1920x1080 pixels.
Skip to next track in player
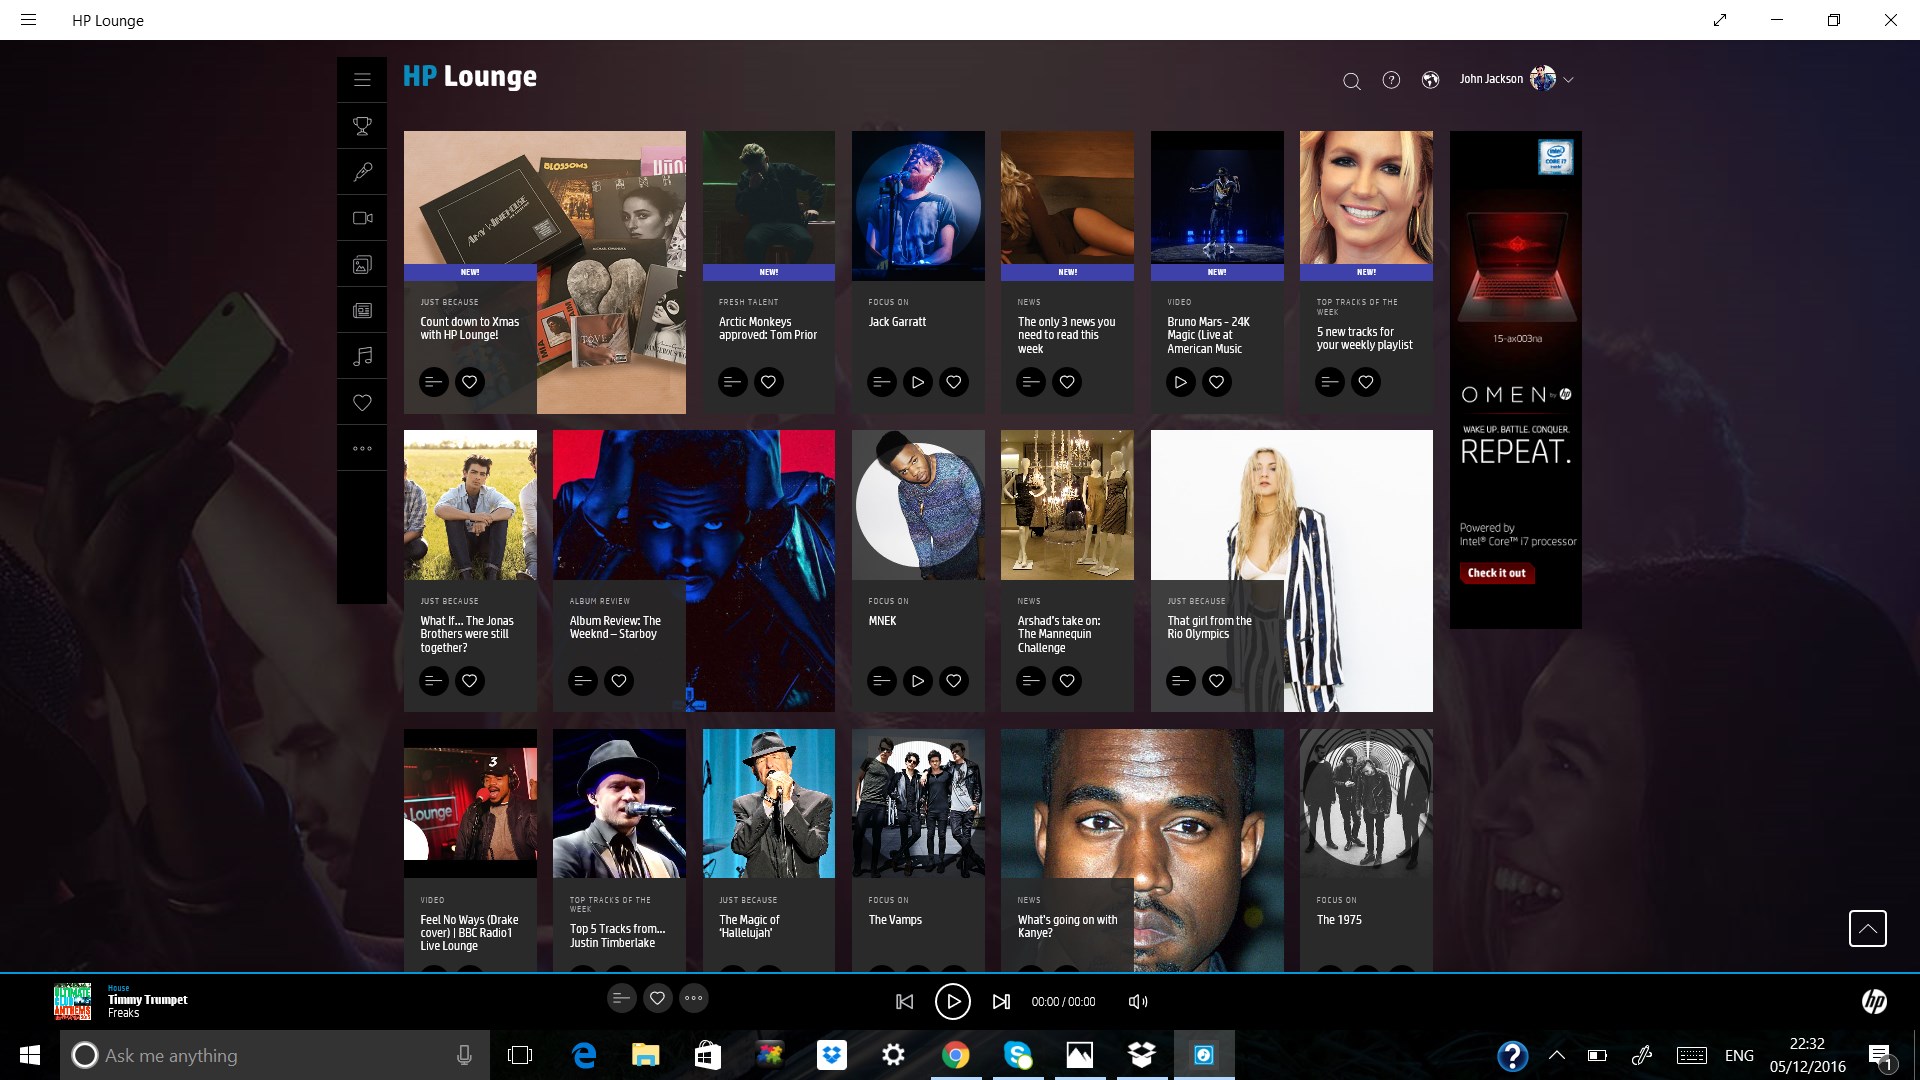click(x=1001, y=1001)
